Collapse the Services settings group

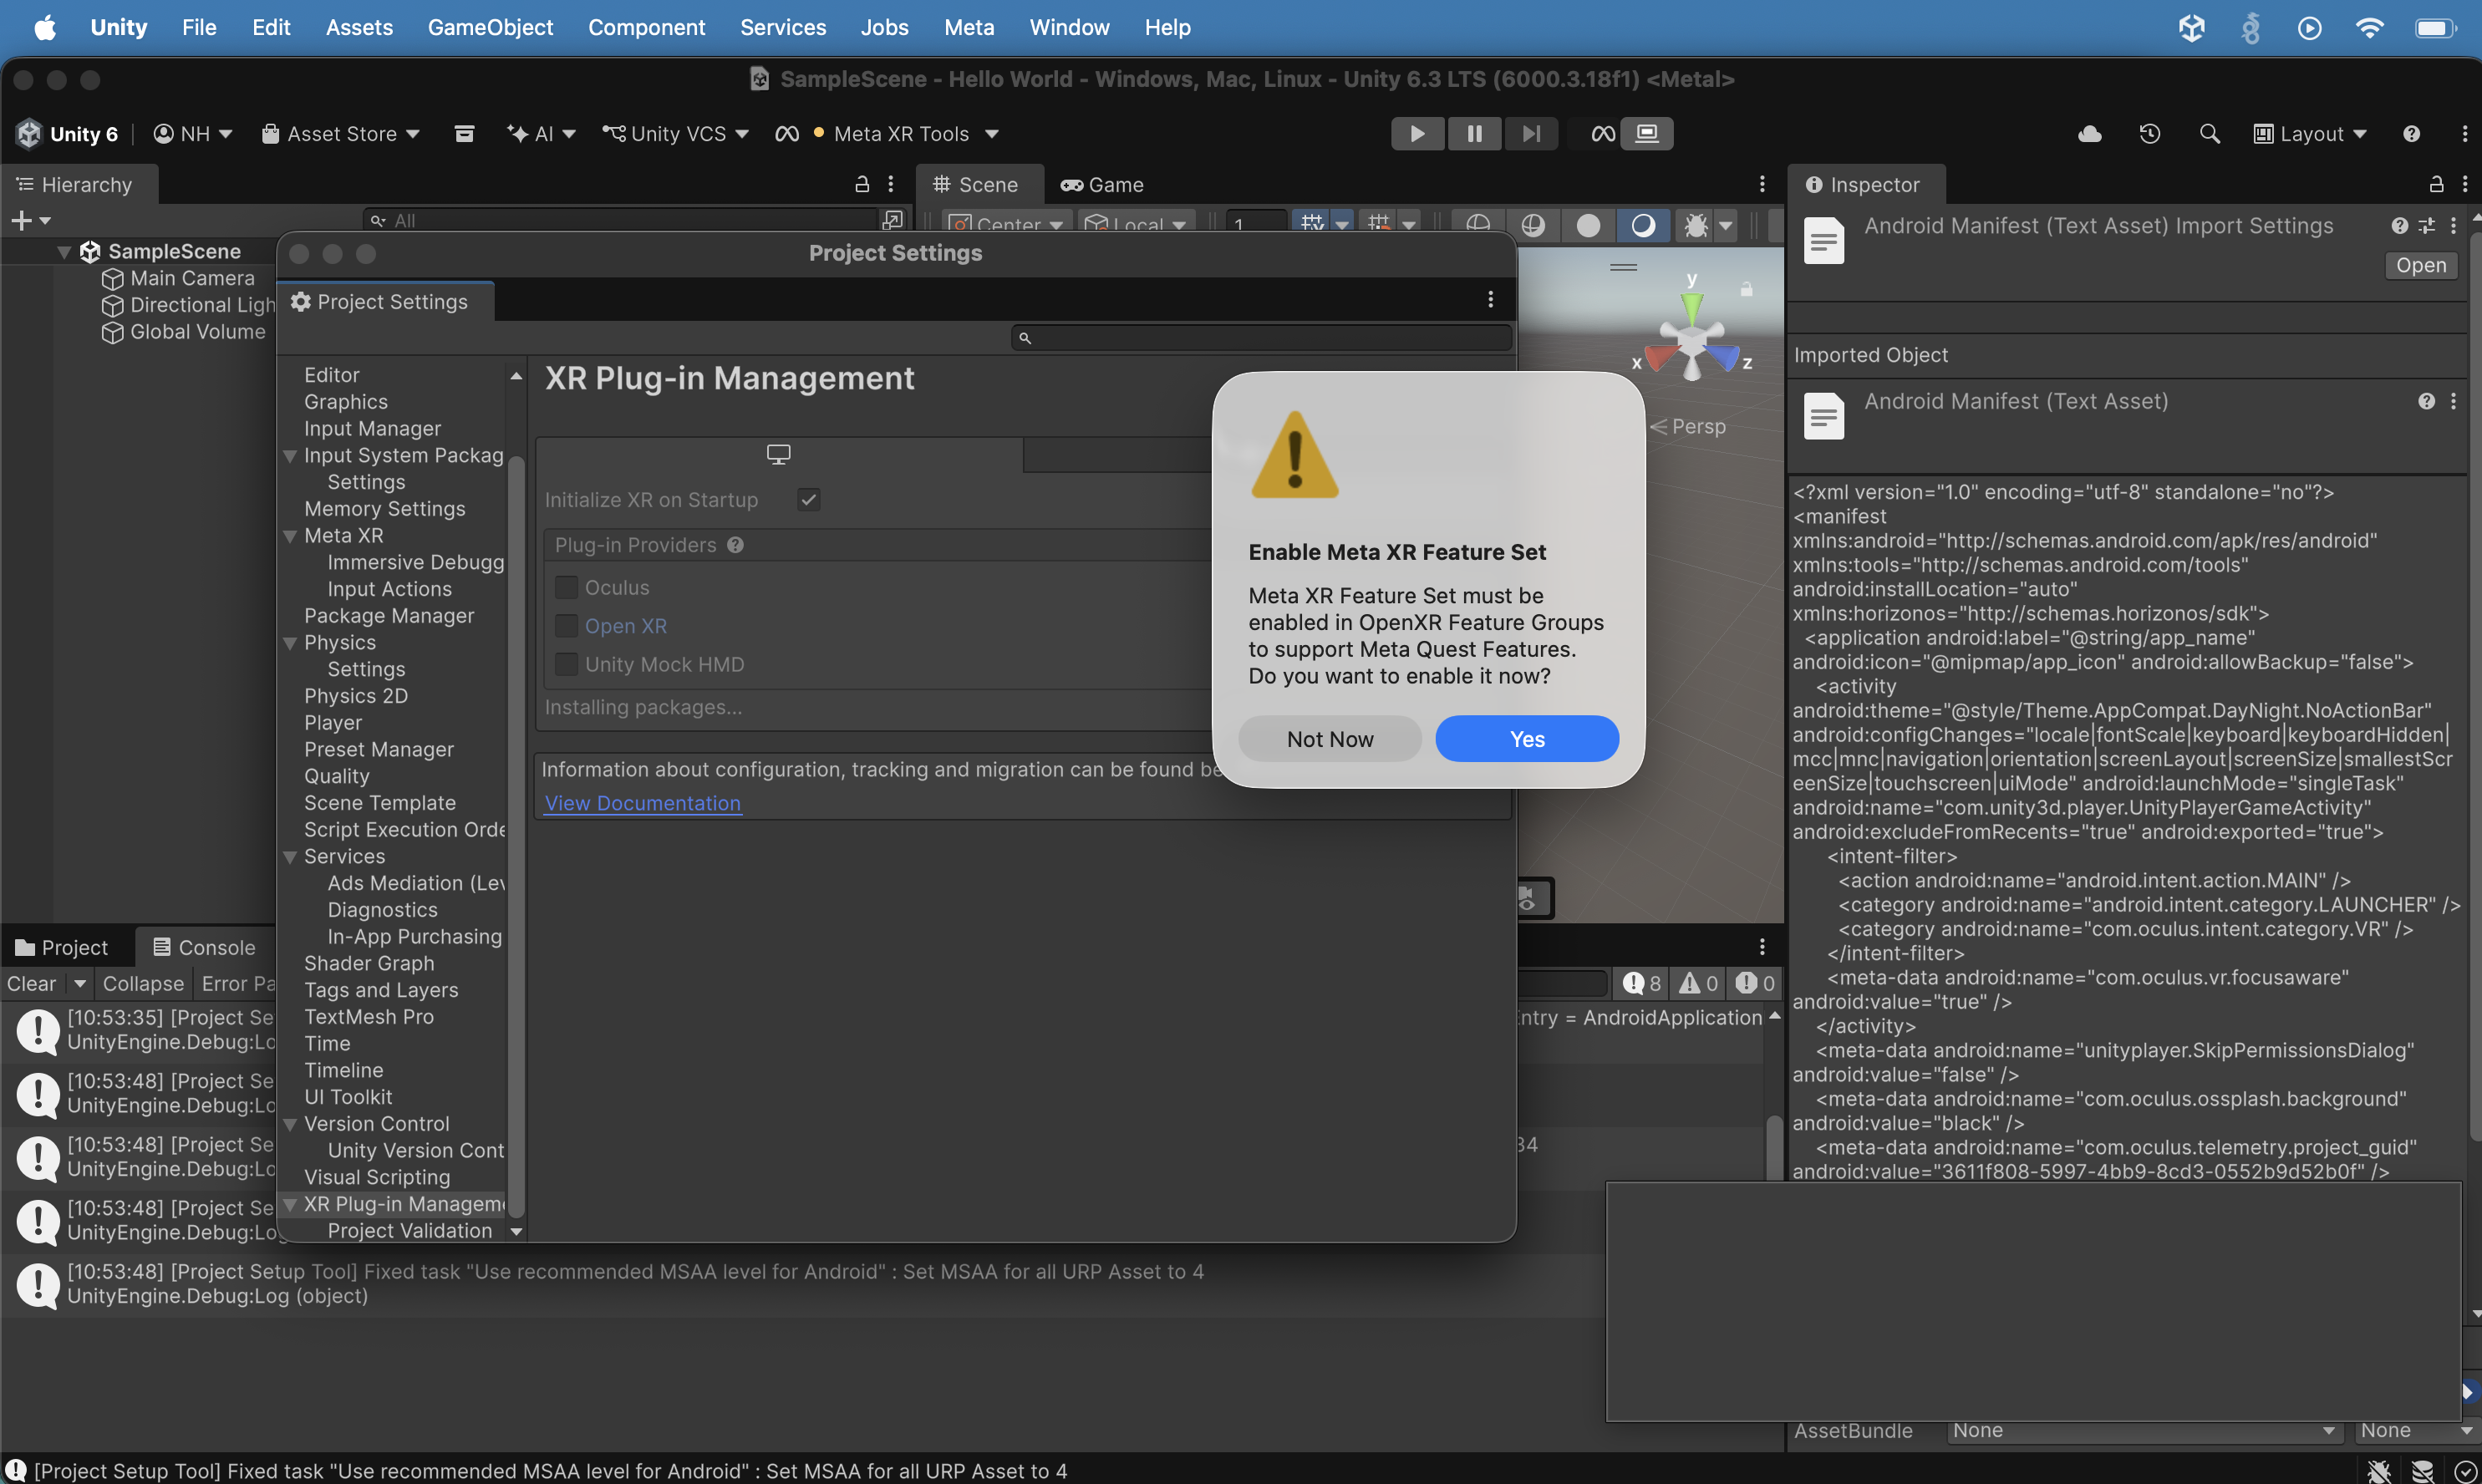pyautogui.click(x=290, y=857)
